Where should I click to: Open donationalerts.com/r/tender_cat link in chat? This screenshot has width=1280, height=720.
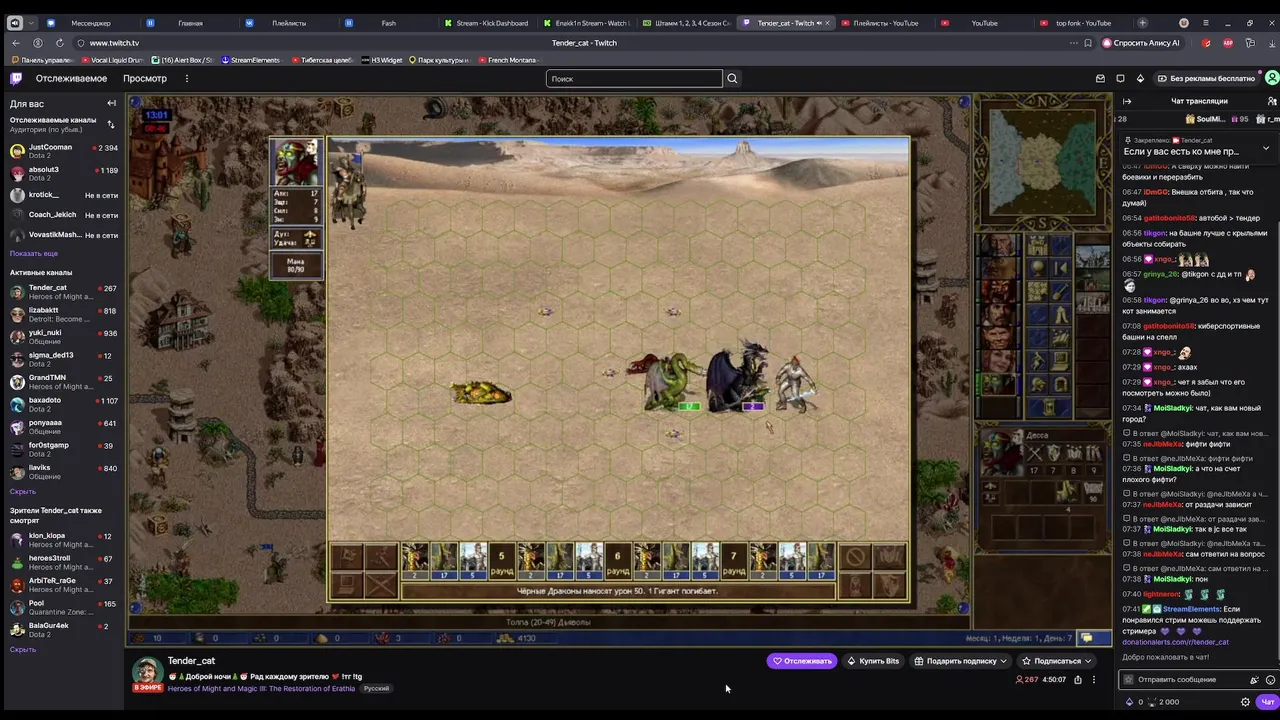pos(1175,642)
